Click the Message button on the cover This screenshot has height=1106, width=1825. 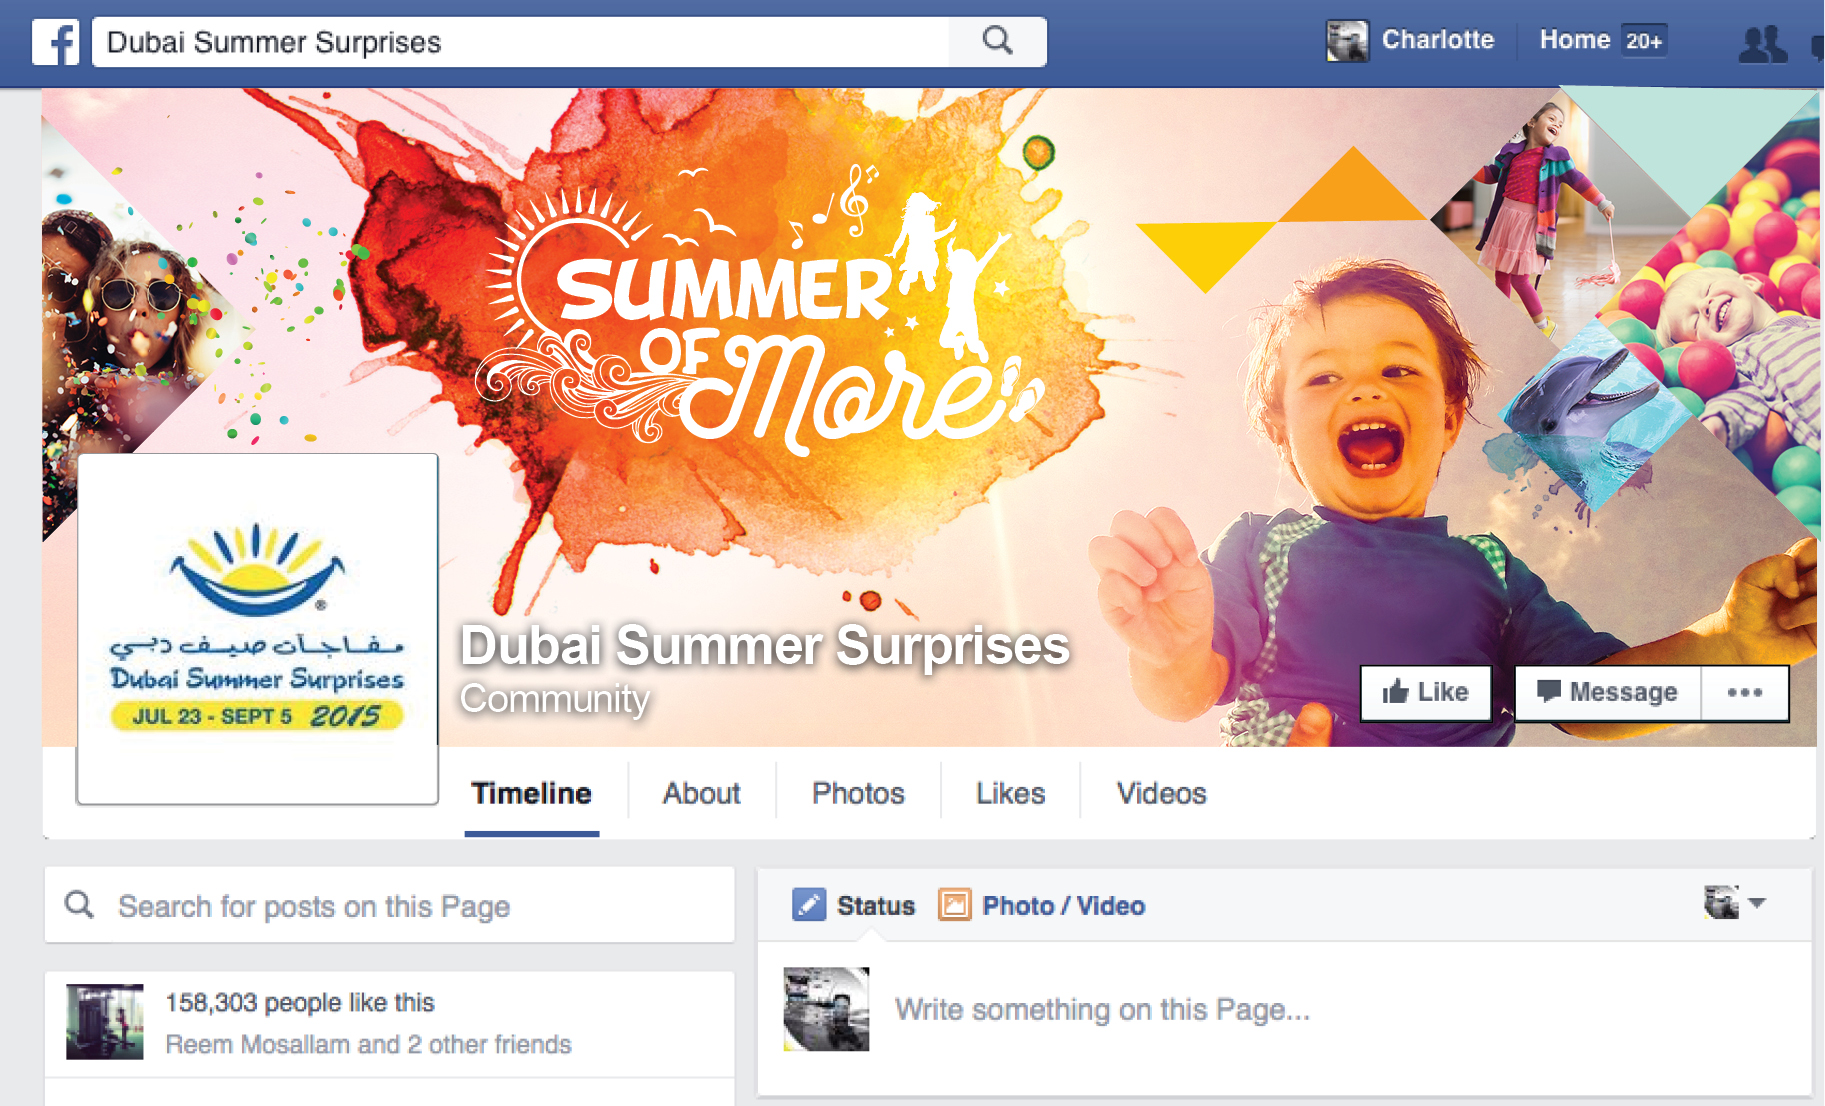click(x=1607, y=692)
